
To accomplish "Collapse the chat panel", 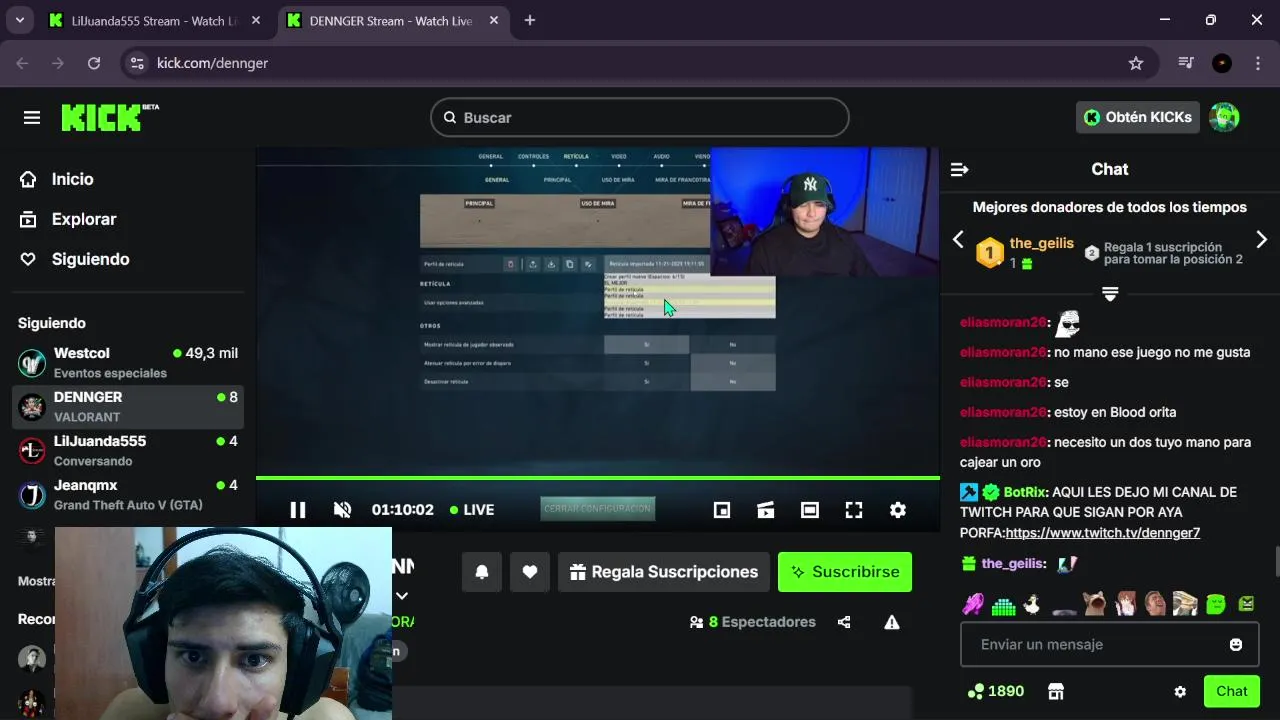I will pos(960,170).
